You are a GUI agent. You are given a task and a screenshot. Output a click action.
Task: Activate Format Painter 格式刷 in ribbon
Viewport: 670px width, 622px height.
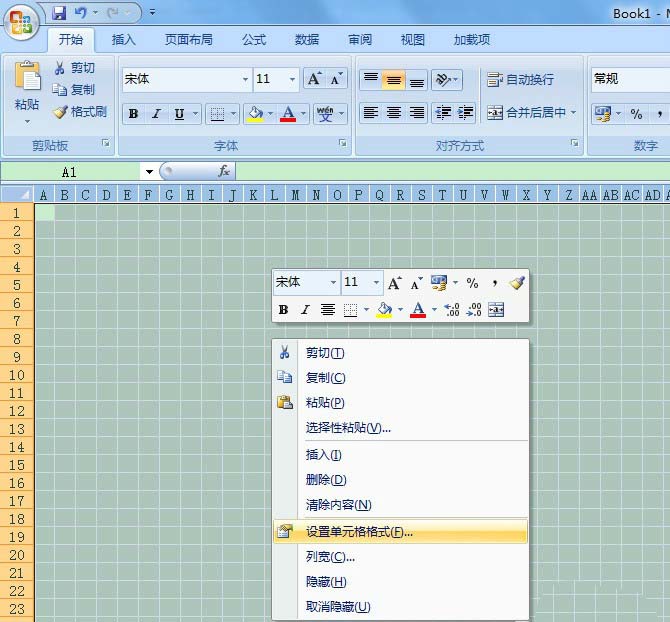tap(79, 111)
